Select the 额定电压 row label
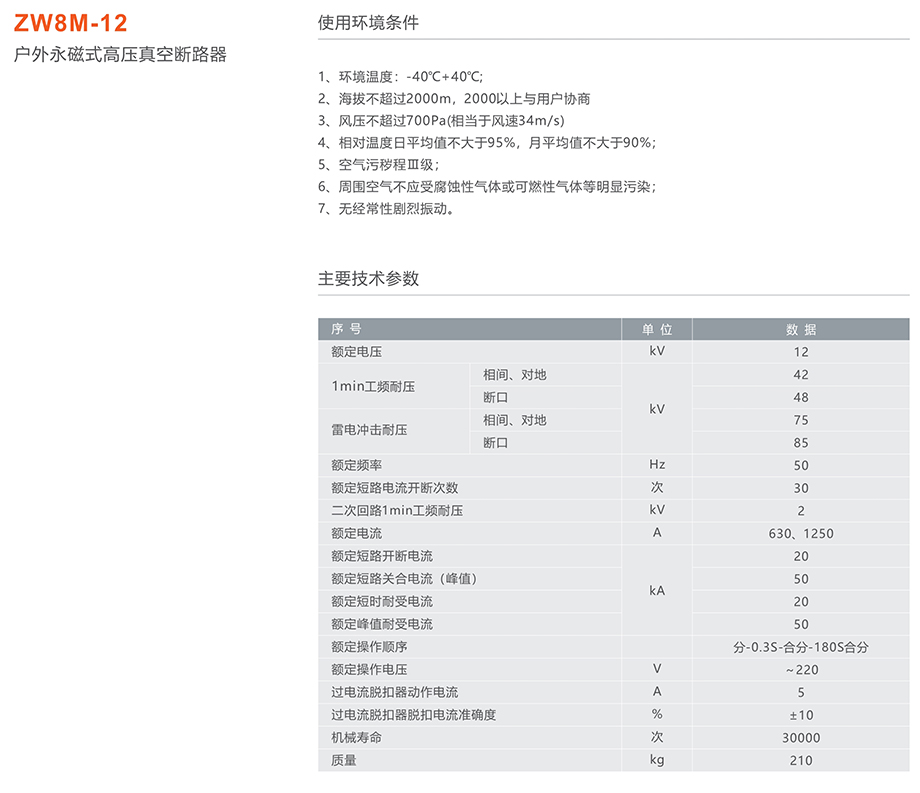The height and width of the screenshot is (793, 920). tap(357, 352)
